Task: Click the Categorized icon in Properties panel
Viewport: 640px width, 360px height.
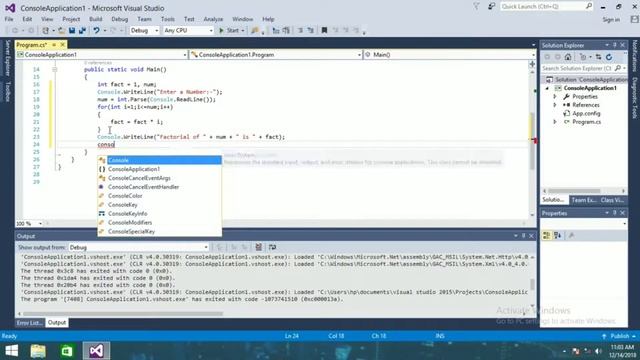Action: pos(547,236)
